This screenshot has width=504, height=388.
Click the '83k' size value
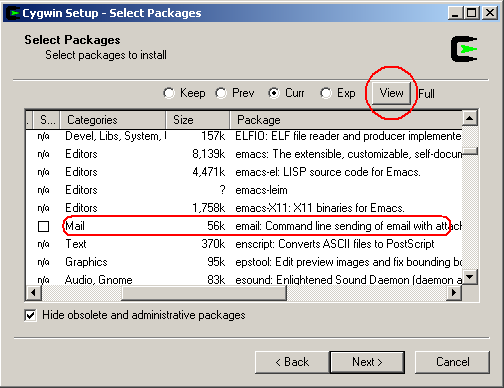216,279
